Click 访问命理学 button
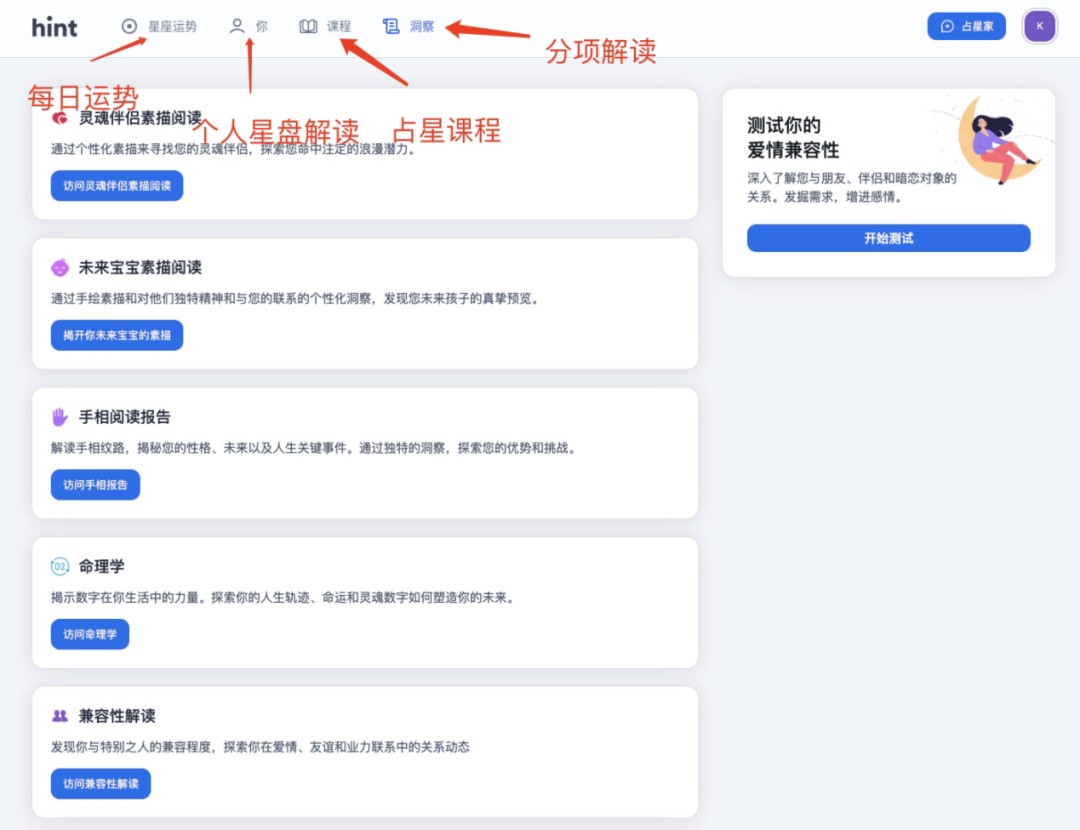 (90, 634)
